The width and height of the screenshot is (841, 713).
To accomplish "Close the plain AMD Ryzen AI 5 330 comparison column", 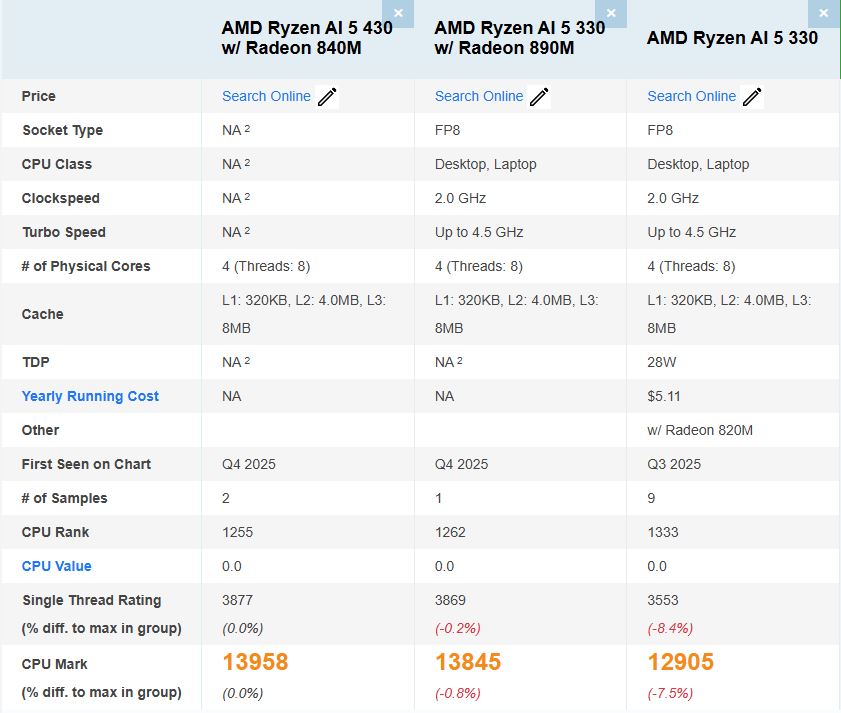I will pos(822,13).
